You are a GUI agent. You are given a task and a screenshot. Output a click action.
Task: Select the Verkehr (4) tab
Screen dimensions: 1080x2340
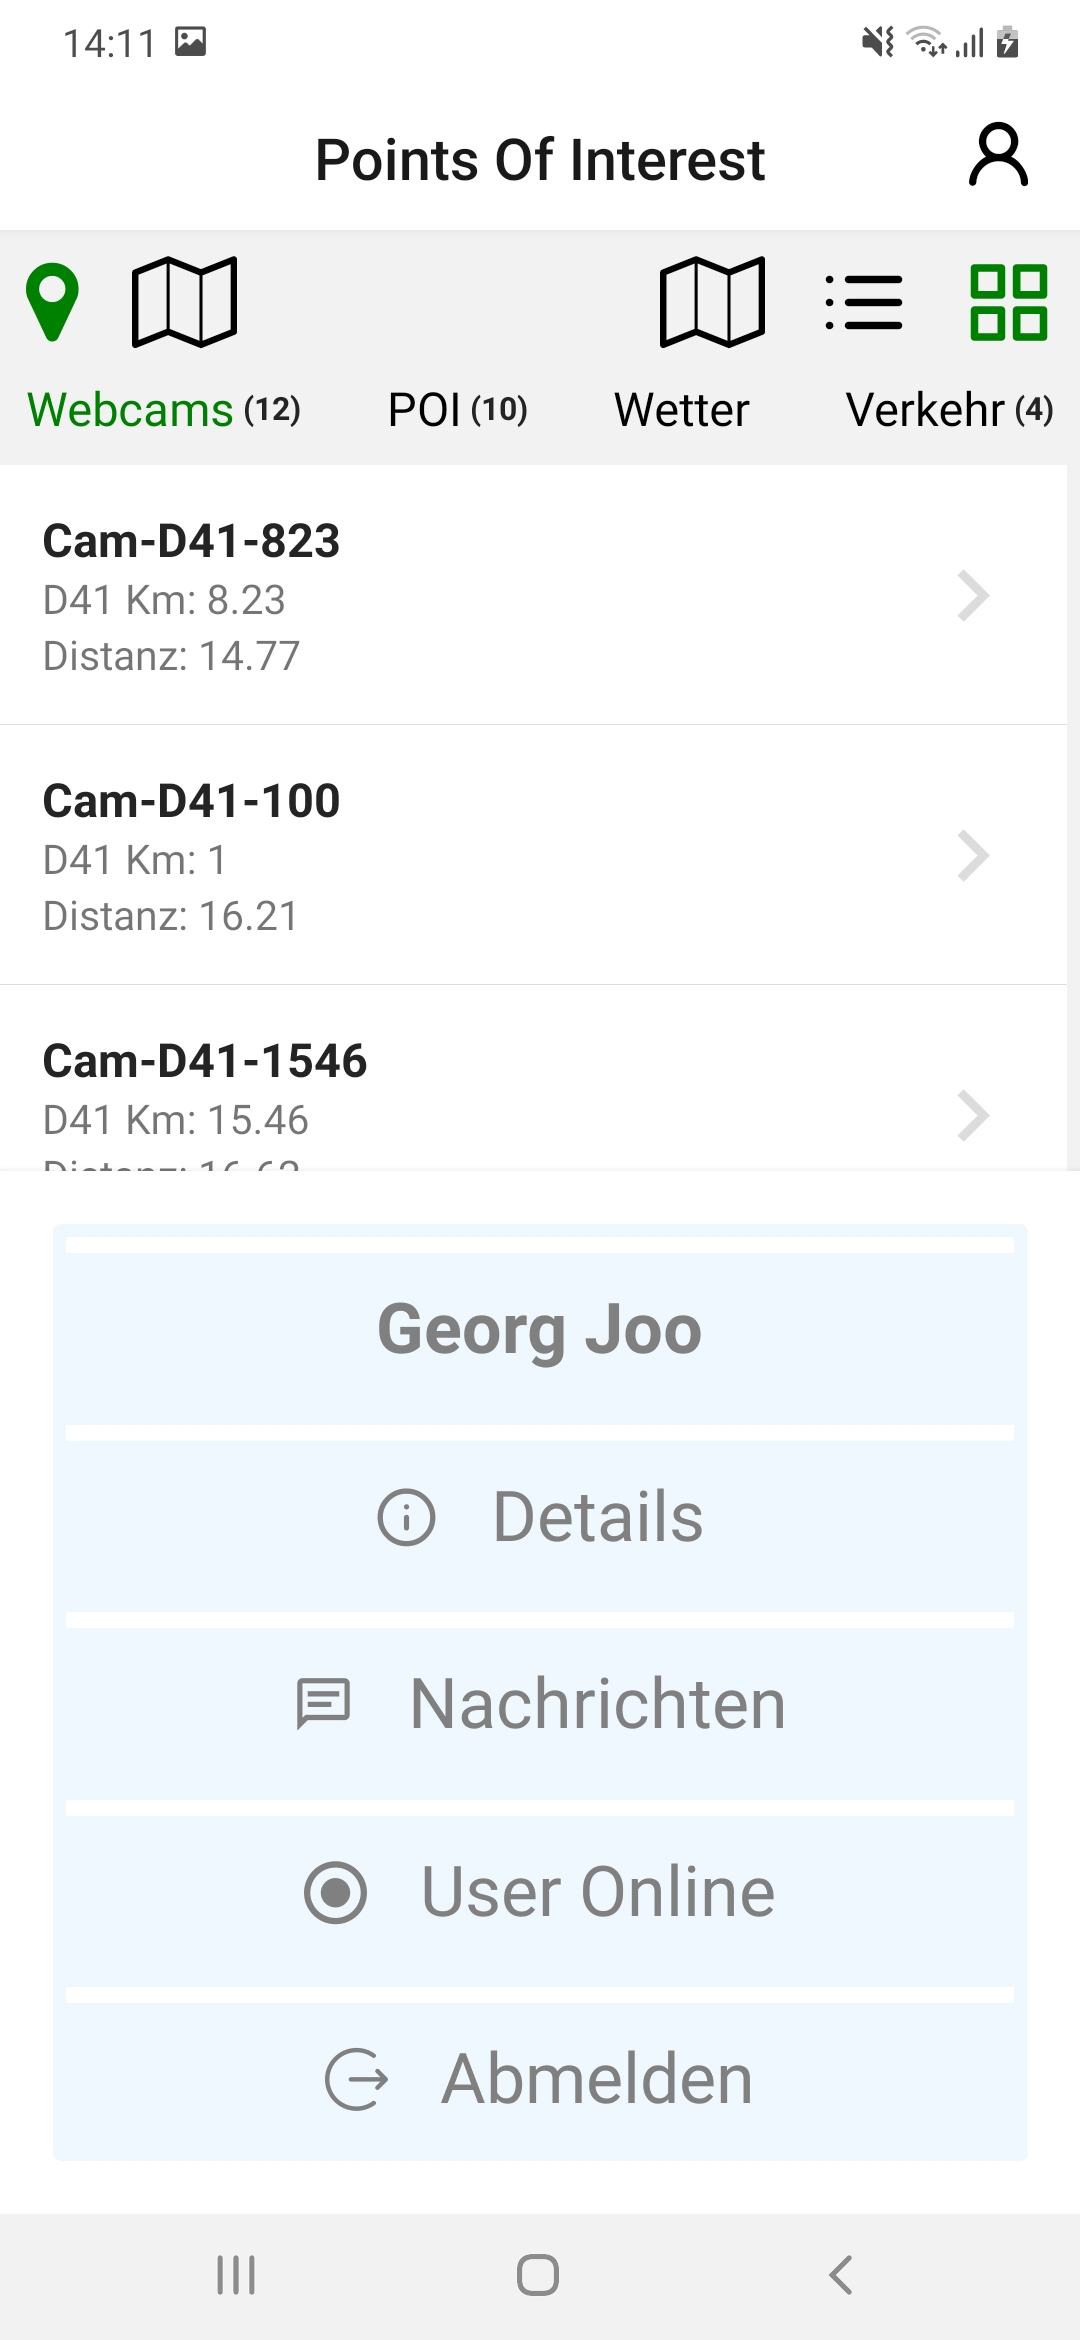949,410
